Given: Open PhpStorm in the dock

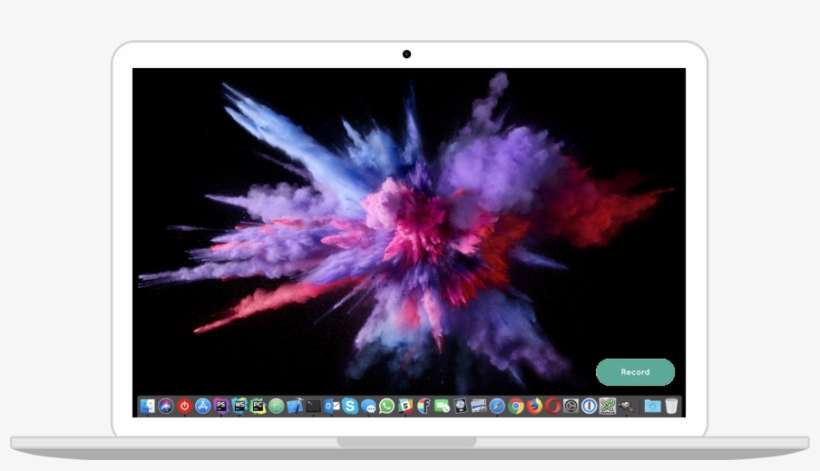Looking at the screenshot, I should tap(221, 406).
